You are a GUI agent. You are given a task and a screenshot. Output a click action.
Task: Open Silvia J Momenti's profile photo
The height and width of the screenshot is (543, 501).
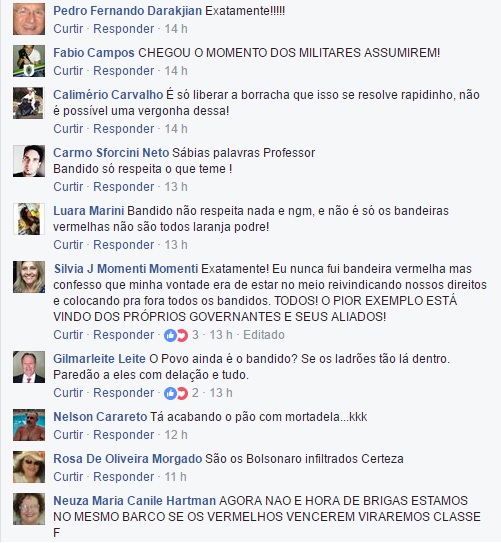pos(29,277)
